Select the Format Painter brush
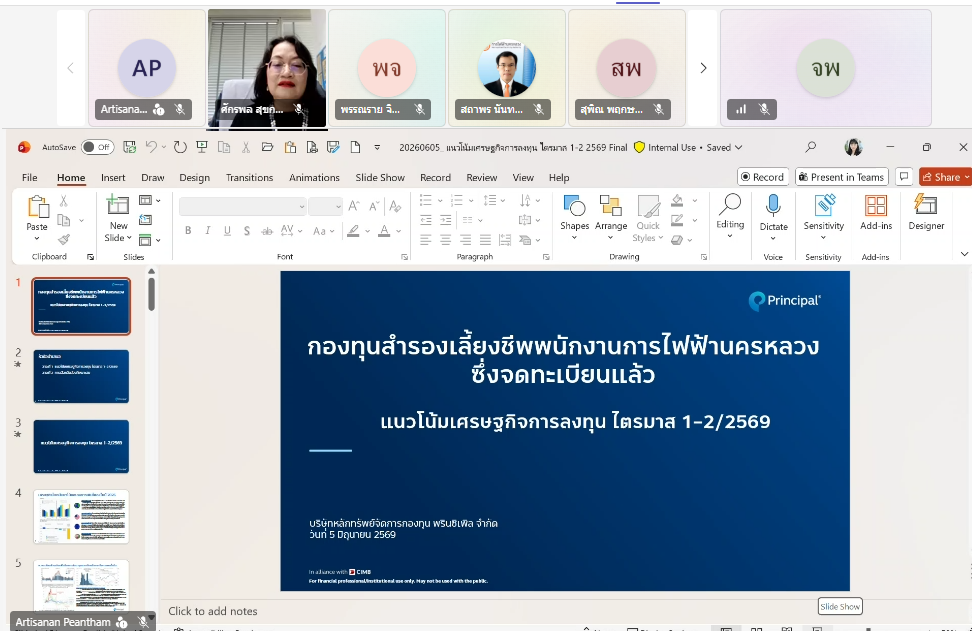The image size is (972, 631). (63, 239)
